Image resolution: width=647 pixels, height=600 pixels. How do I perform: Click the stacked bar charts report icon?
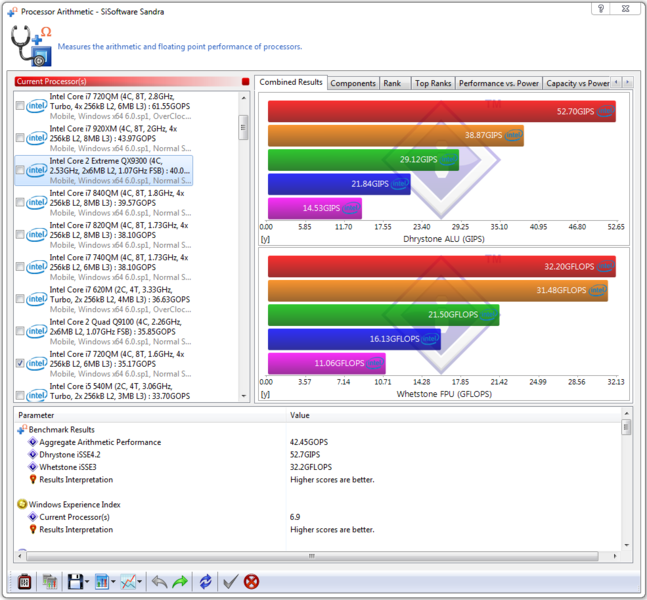(50, 582)
